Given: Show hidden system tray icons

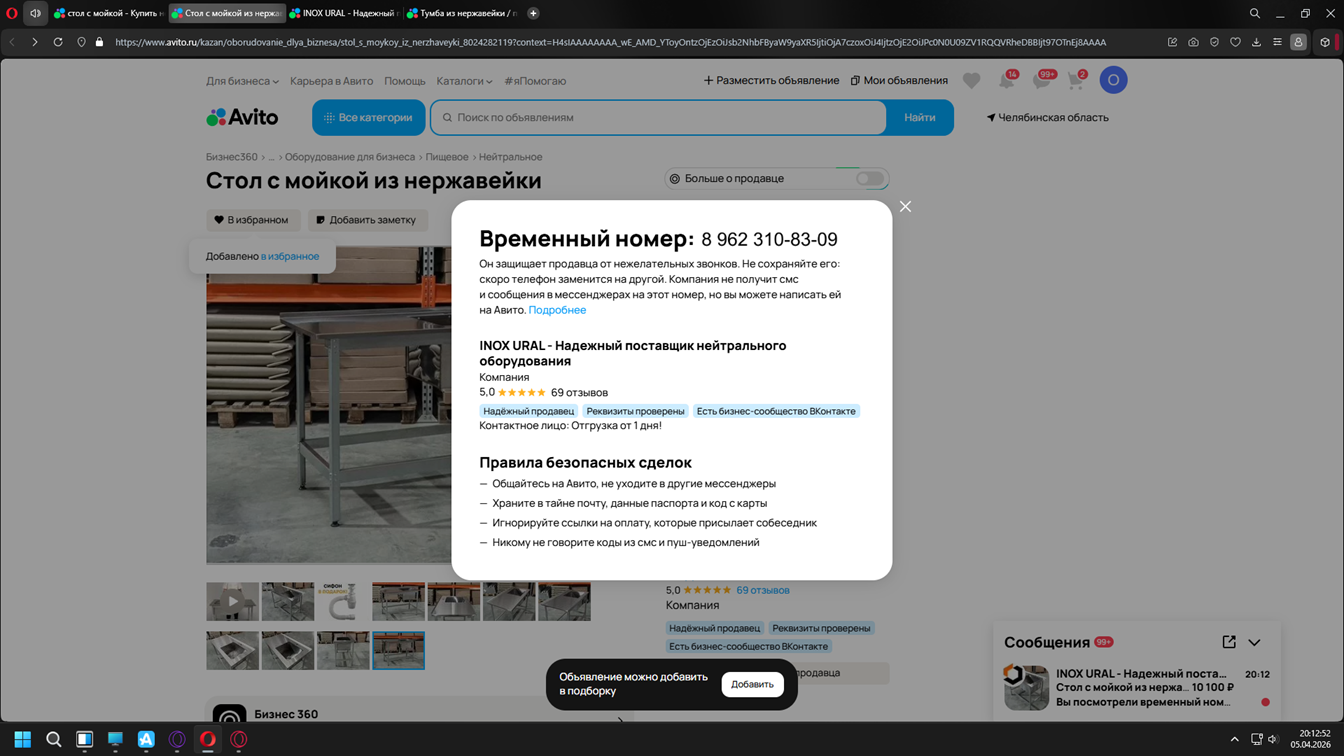Looking at the screenshot, I should click(1234, 739).
